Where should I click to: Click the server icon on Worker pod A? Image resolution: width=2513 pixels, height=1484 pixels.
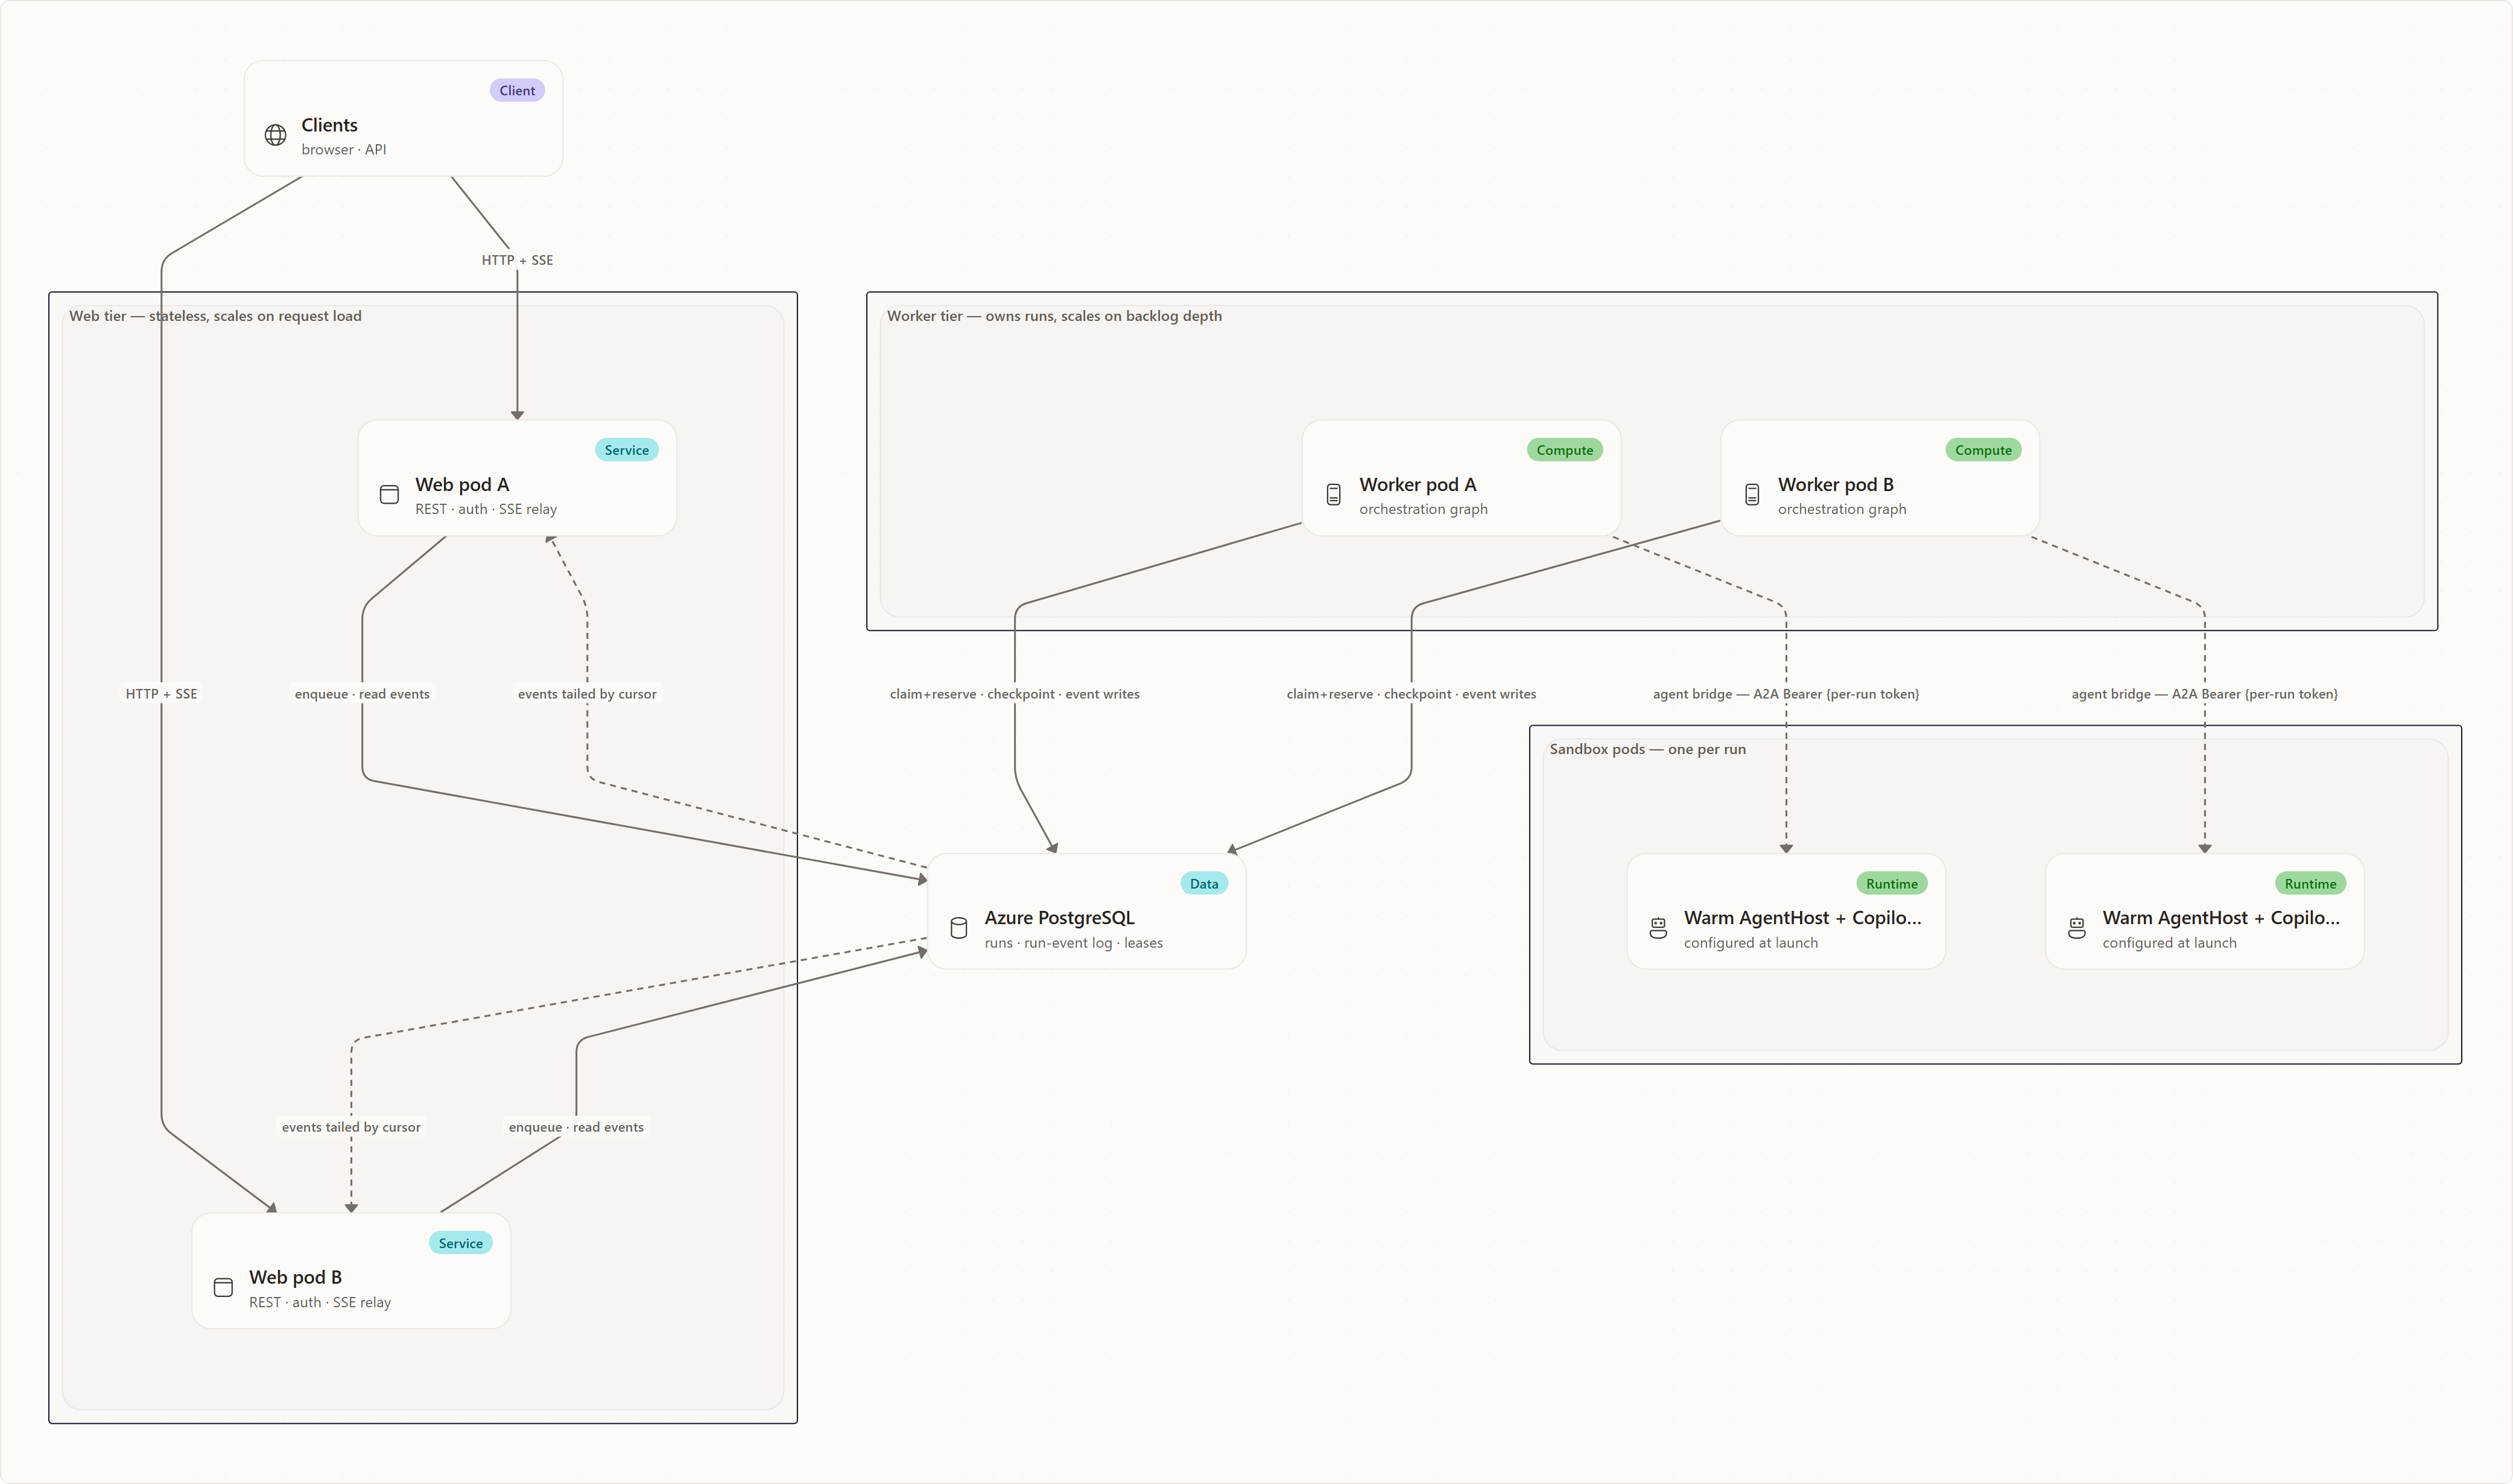1333,494
